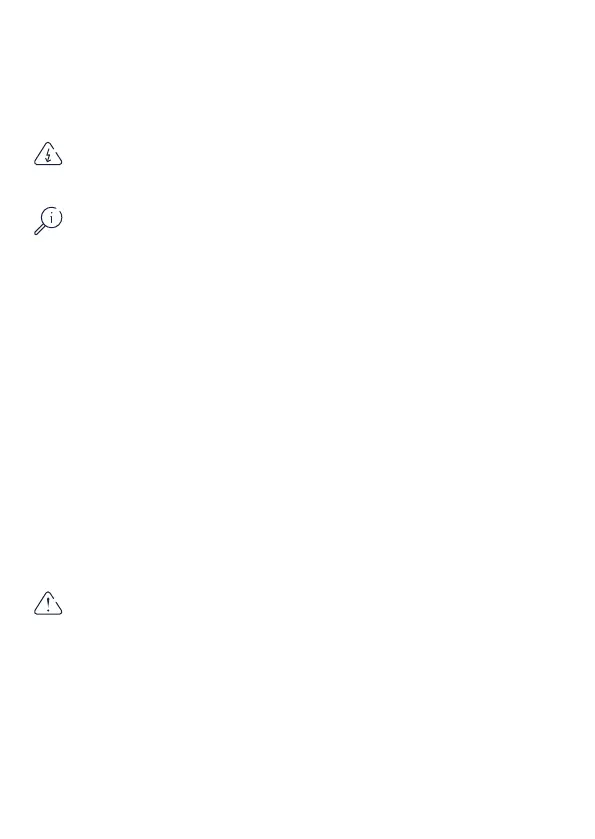
Task: Click the electrical hazard warning triangle icon
Action: (48, 154)
